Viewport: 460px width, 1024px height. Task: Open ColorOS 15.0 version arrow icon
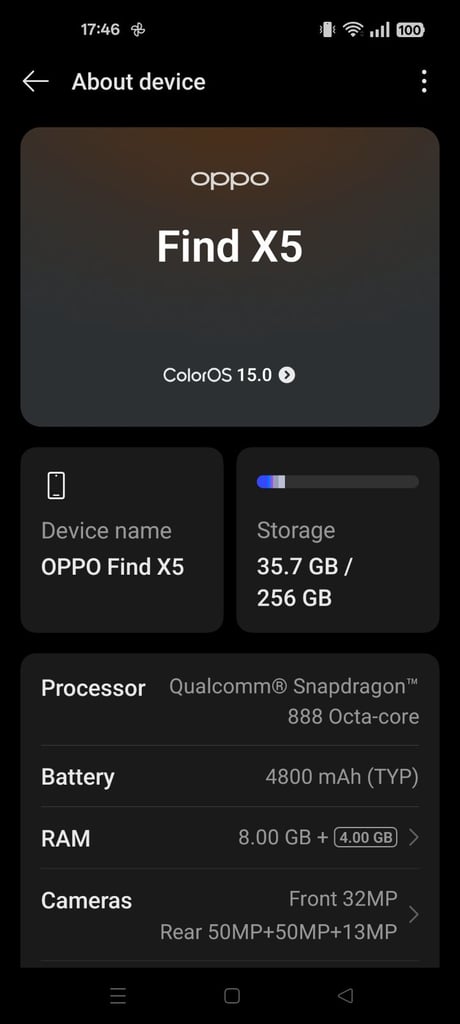[x=287, y=375]
